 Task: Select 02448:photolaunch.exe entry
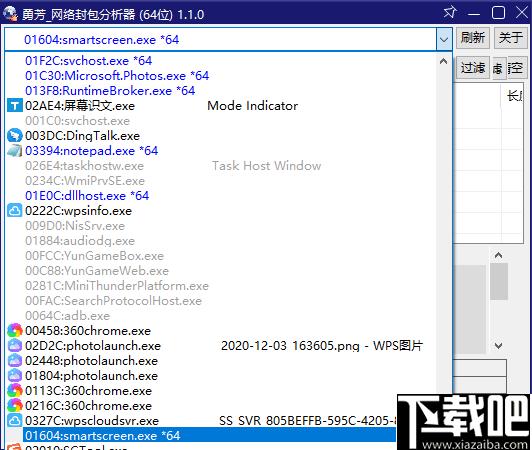coord(221,360)
